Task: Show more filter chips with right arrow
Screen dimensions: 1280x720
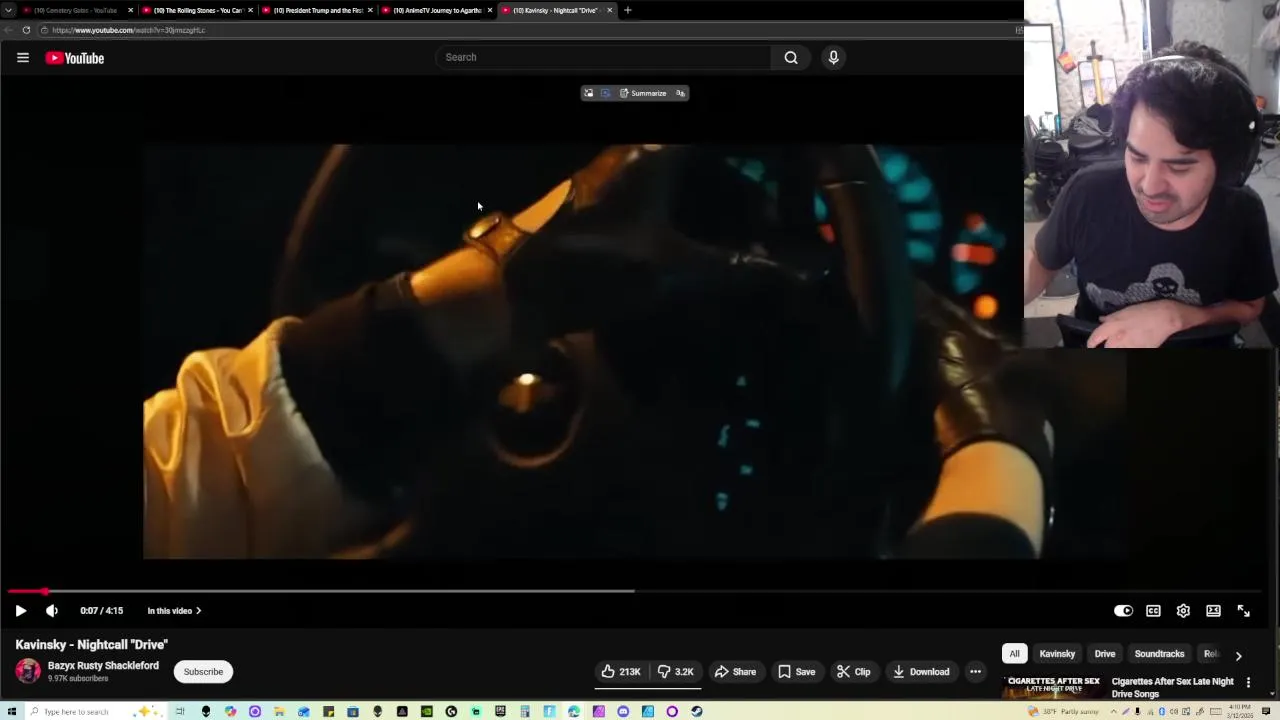Action: coord(1238,655)
